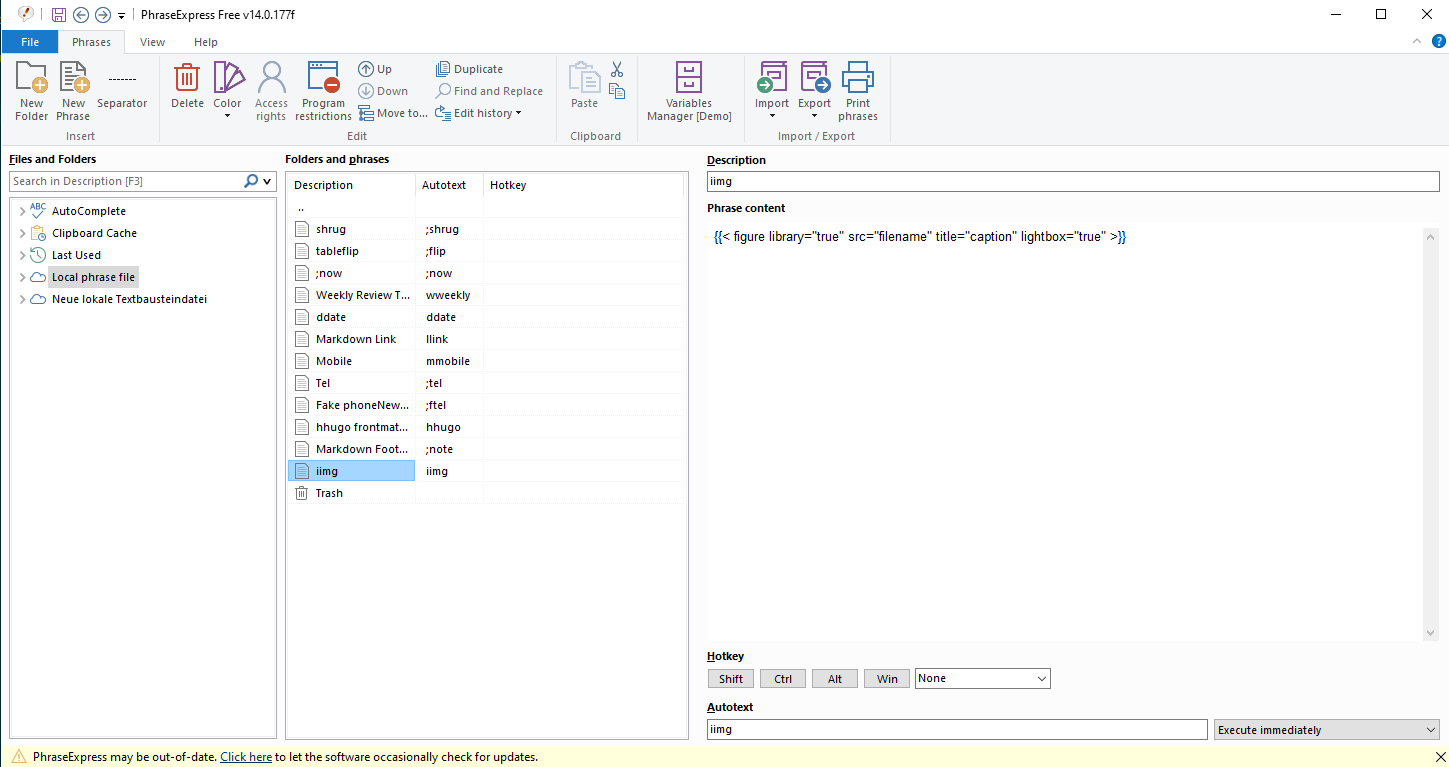The height and width of the screenshot is (767, 1449).
Task: Toggle the Win hotkey modifier
Action: 887,679
